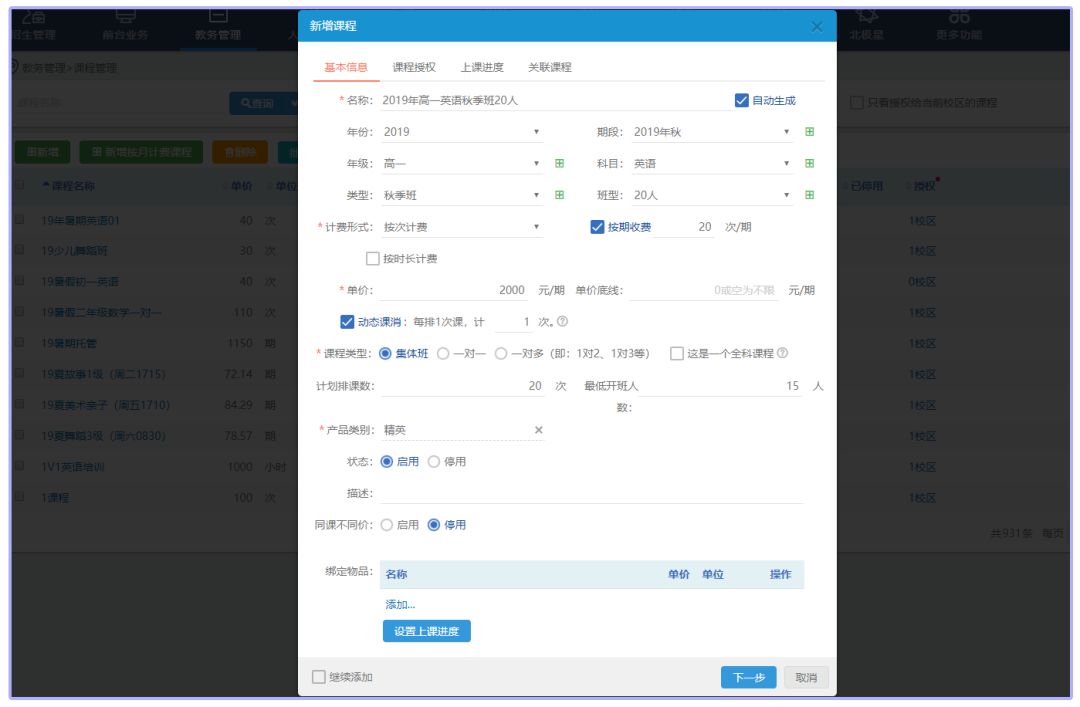Click green add icon next to 年级
Viewport: 1080px width, 707px height.
[x=559, y=164]
